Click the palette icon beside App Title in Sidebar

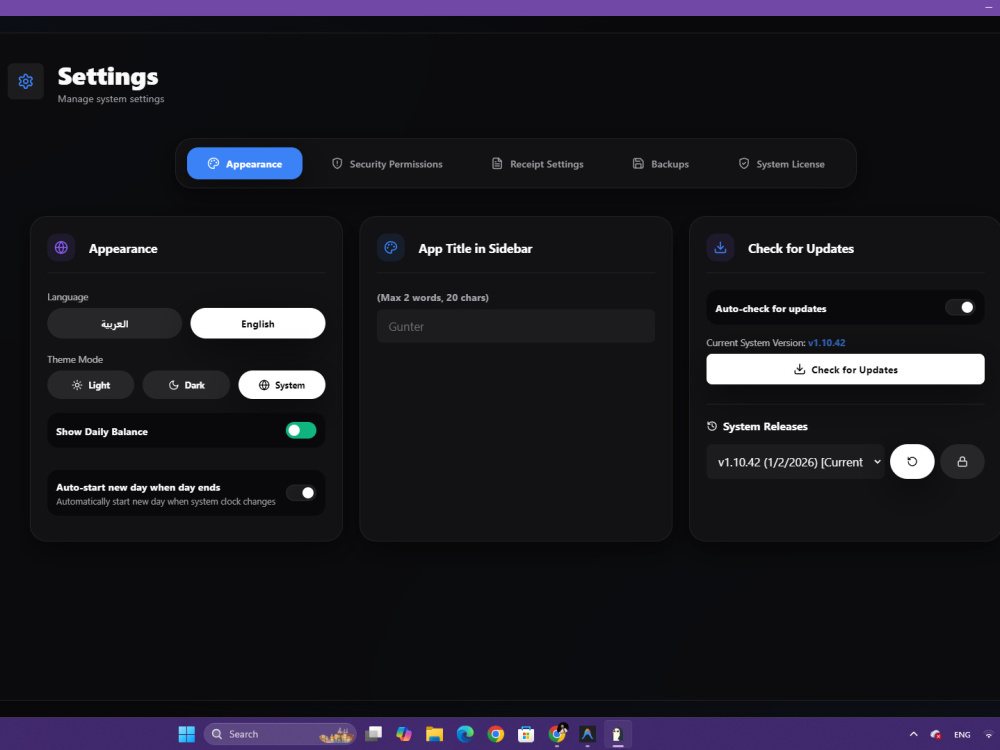pos(391,247)
